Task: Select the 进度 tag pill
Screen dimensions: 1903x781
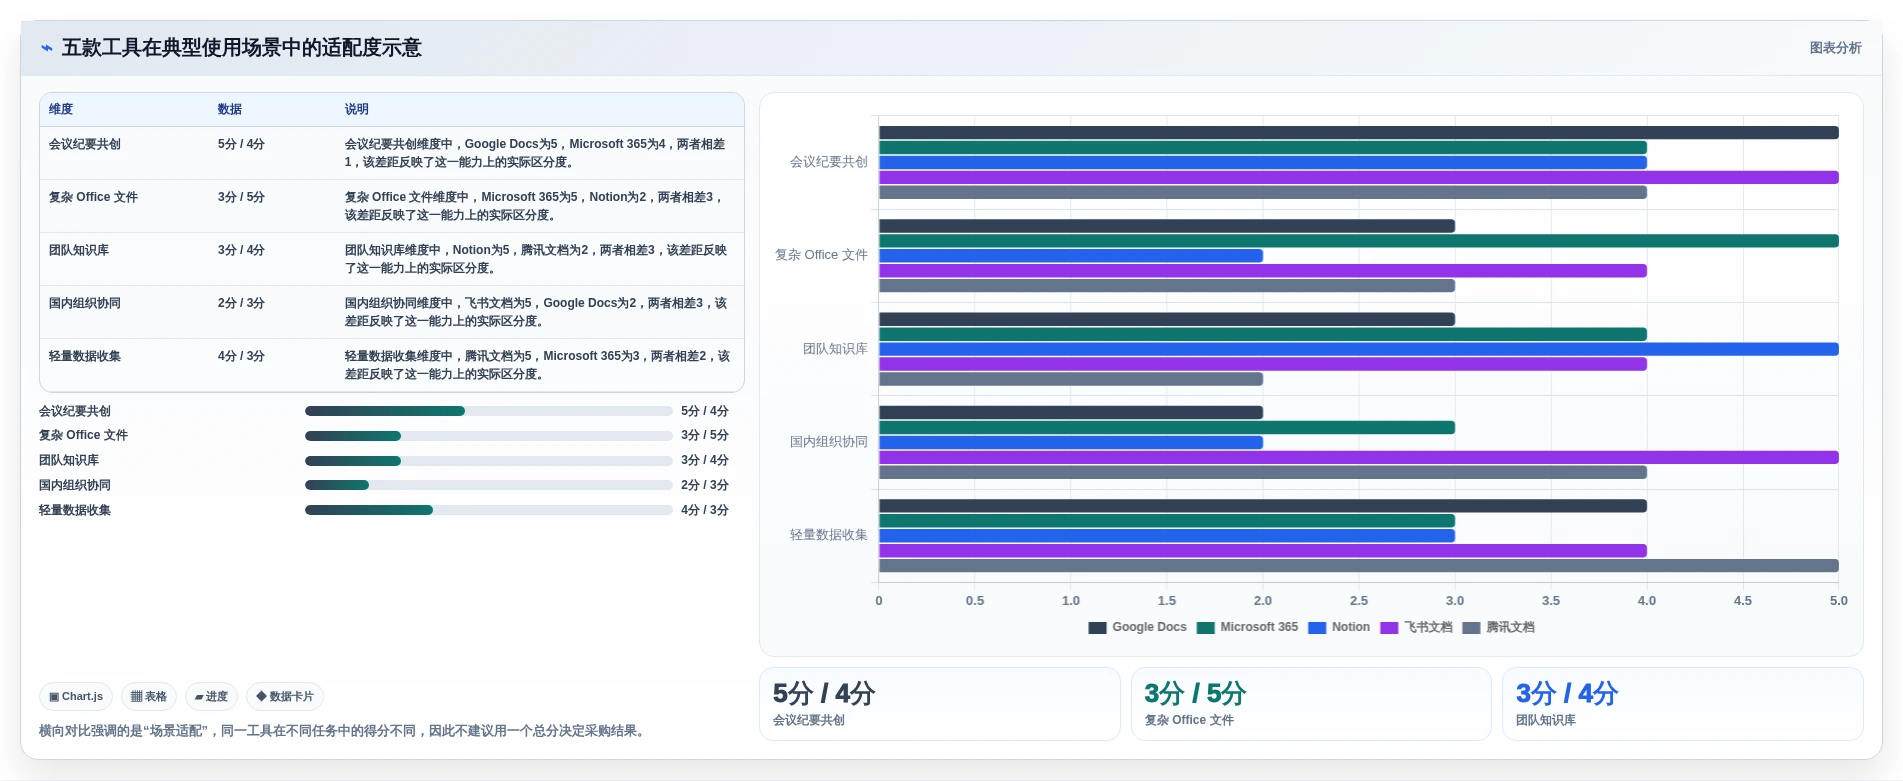Action: pyautogui.click(x=211, y=697)
